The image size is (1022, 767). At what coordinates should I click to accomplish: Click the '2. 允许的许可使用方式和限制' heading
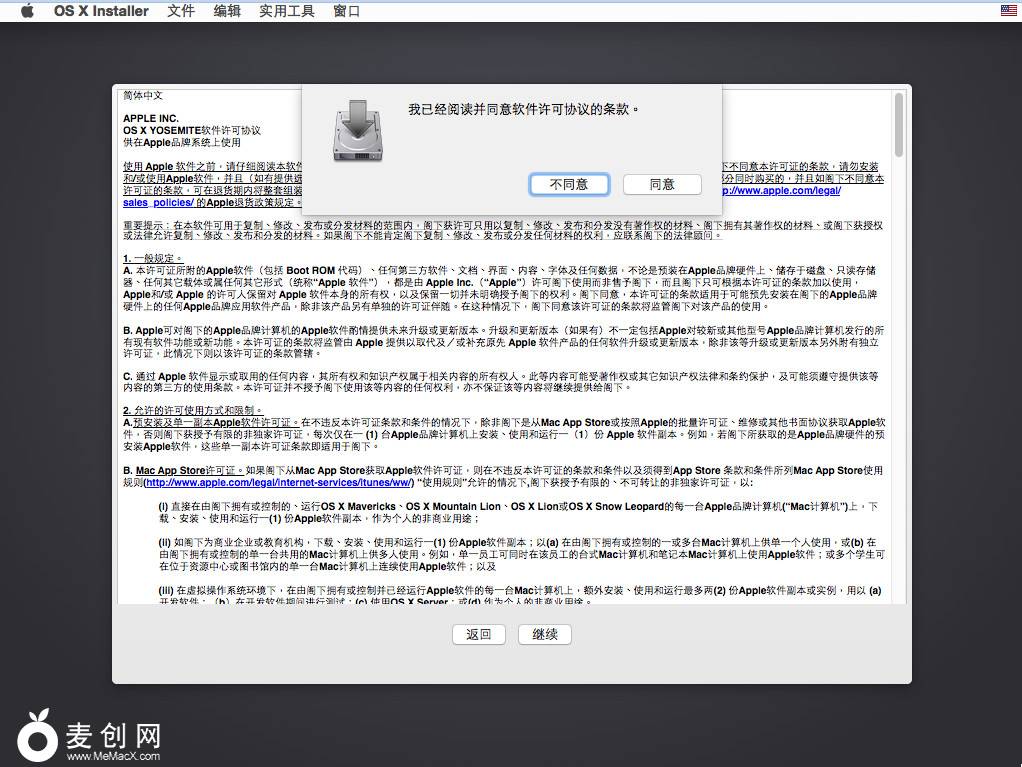point(193,410)
